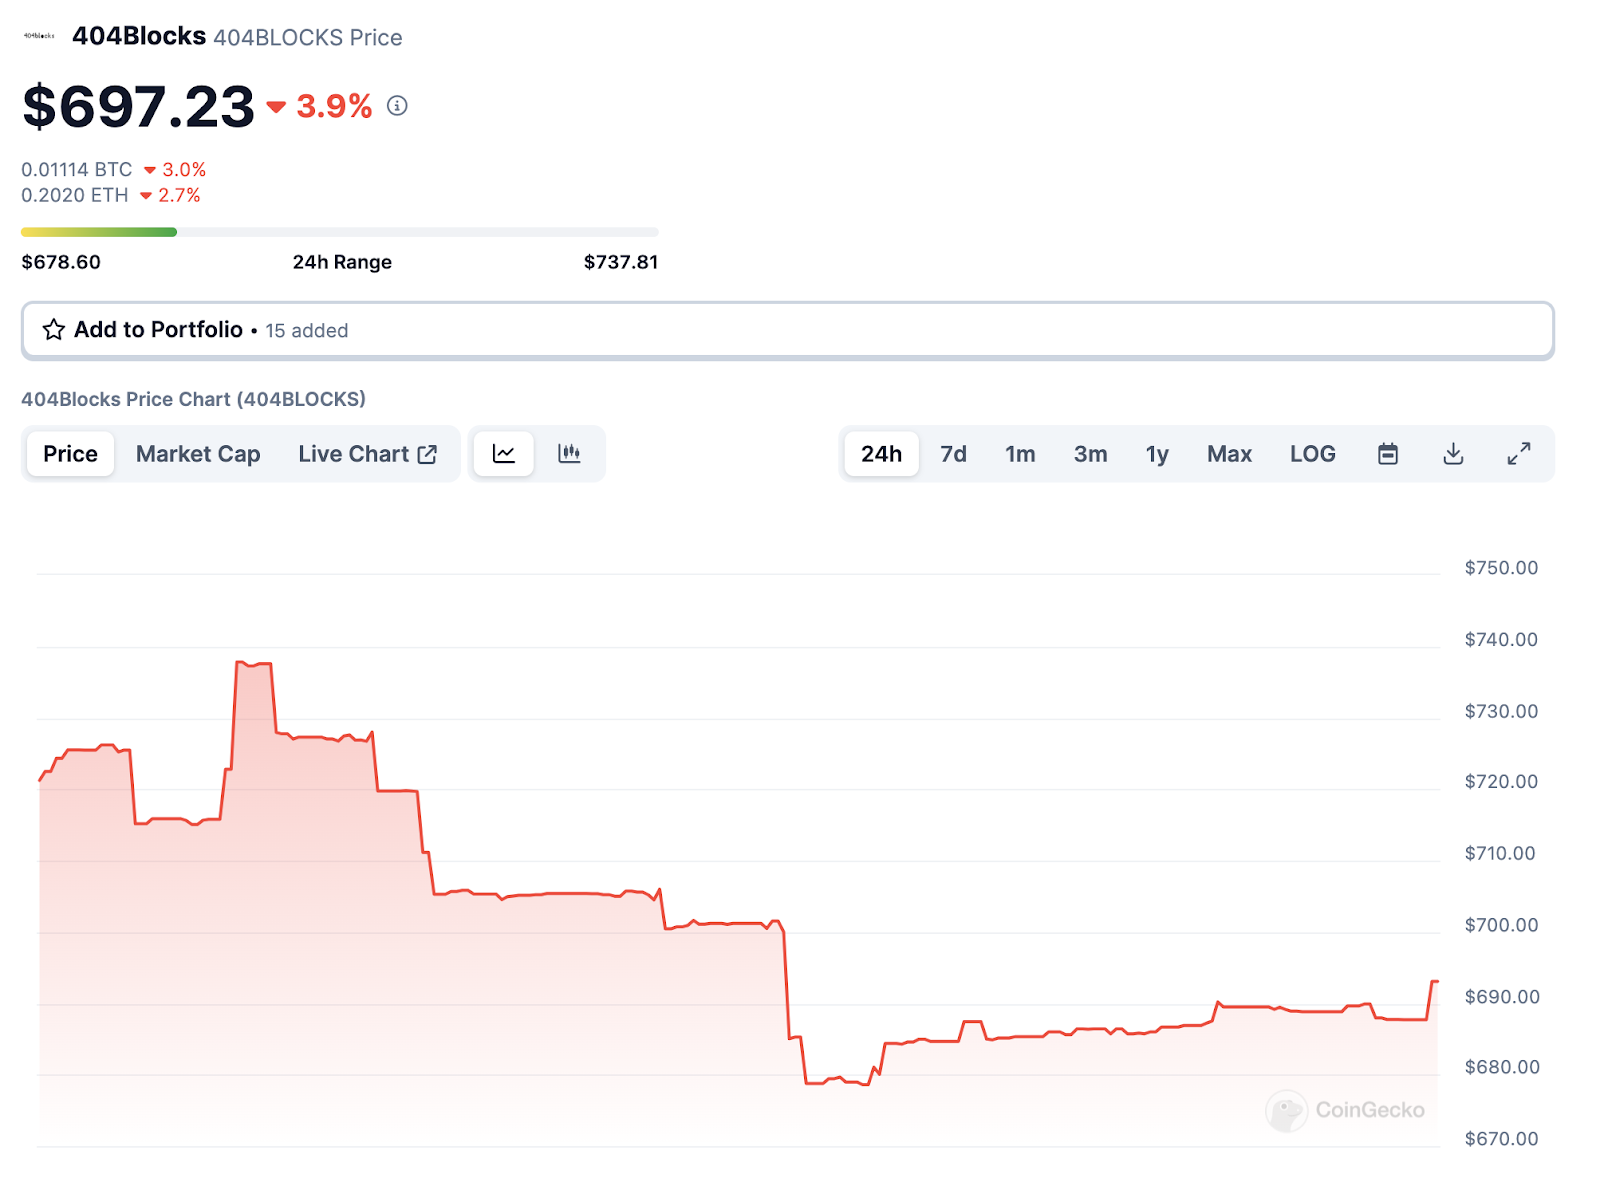
Task: Click the $697.23 price value
Action: (x=139, y=106)
